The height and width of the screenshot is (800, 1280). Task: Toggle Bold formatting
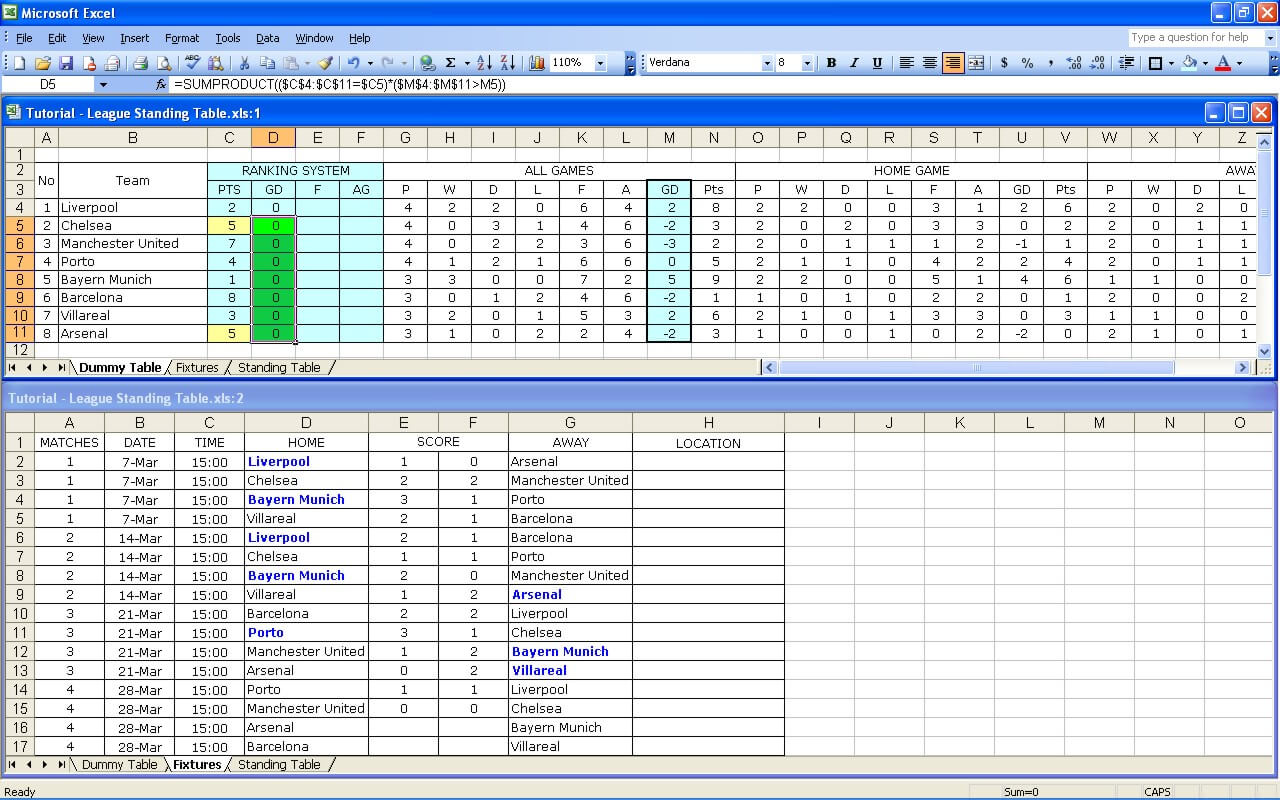pyautogui.click(x=831, y=63)
